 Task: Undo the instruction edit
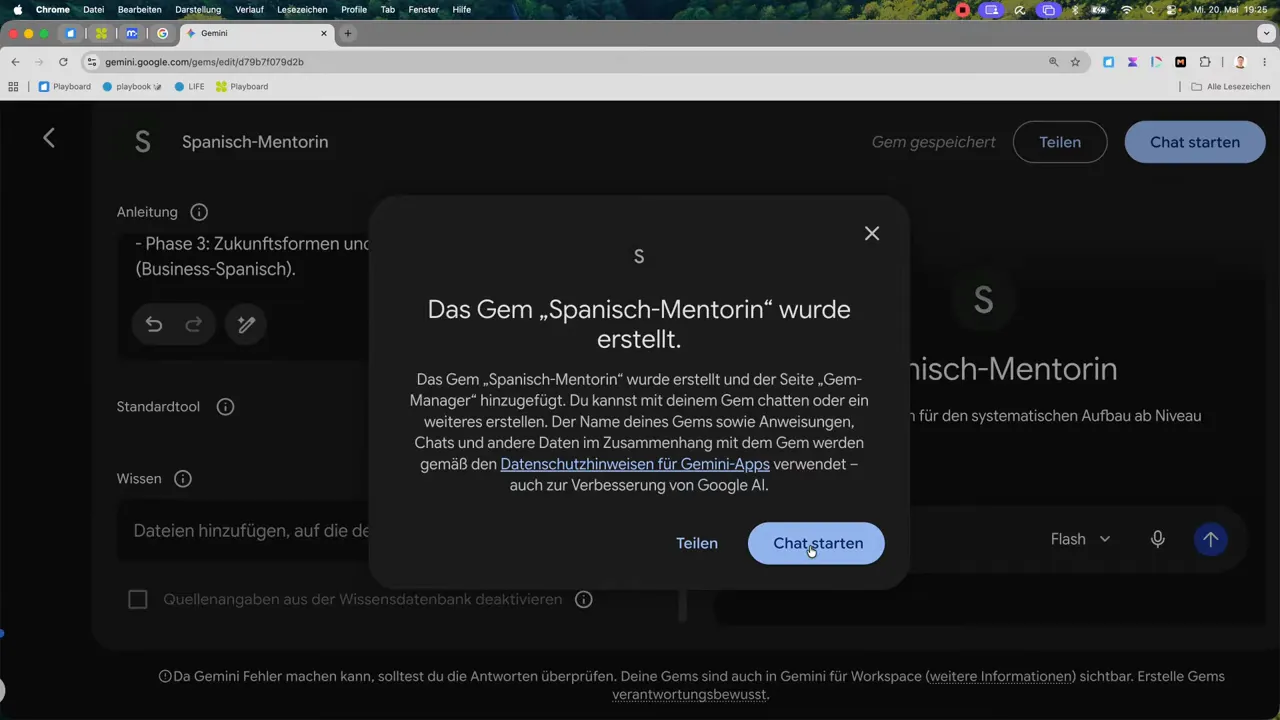pyautogui.click(x=154, y=324)
